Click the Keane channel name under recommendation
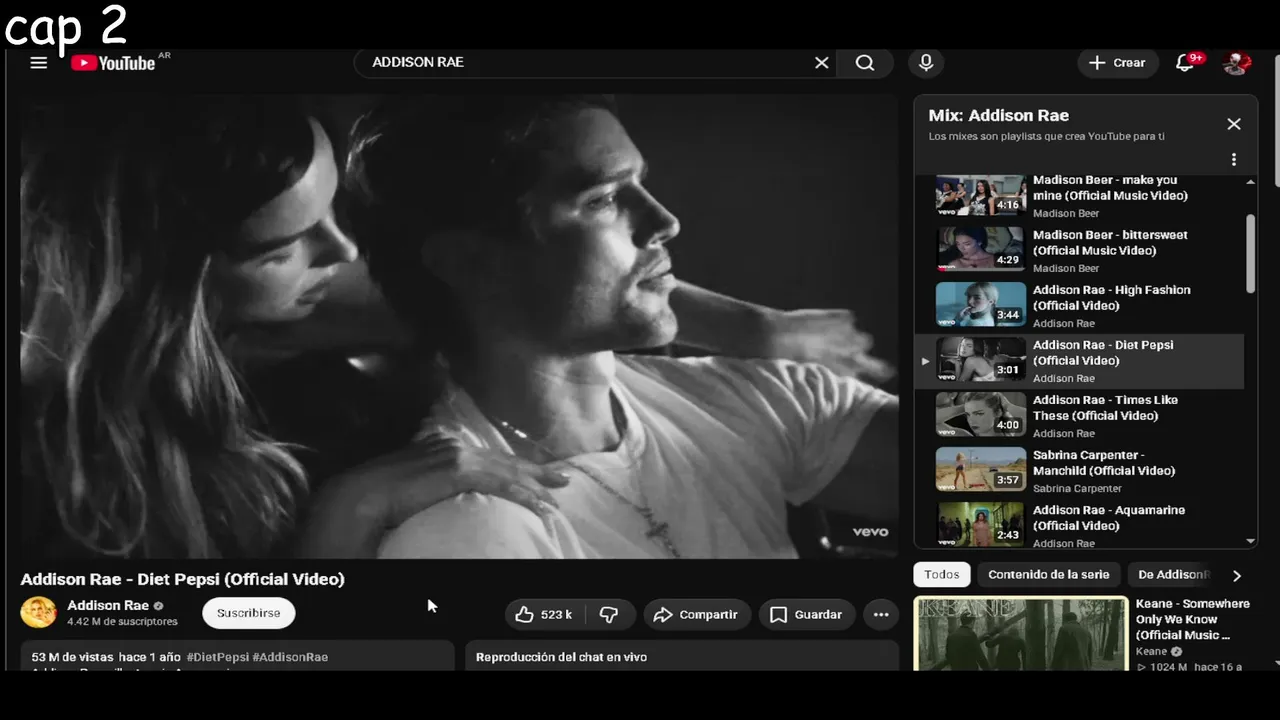Viewport: 1280px width, 720px height. click(1153, 651)
